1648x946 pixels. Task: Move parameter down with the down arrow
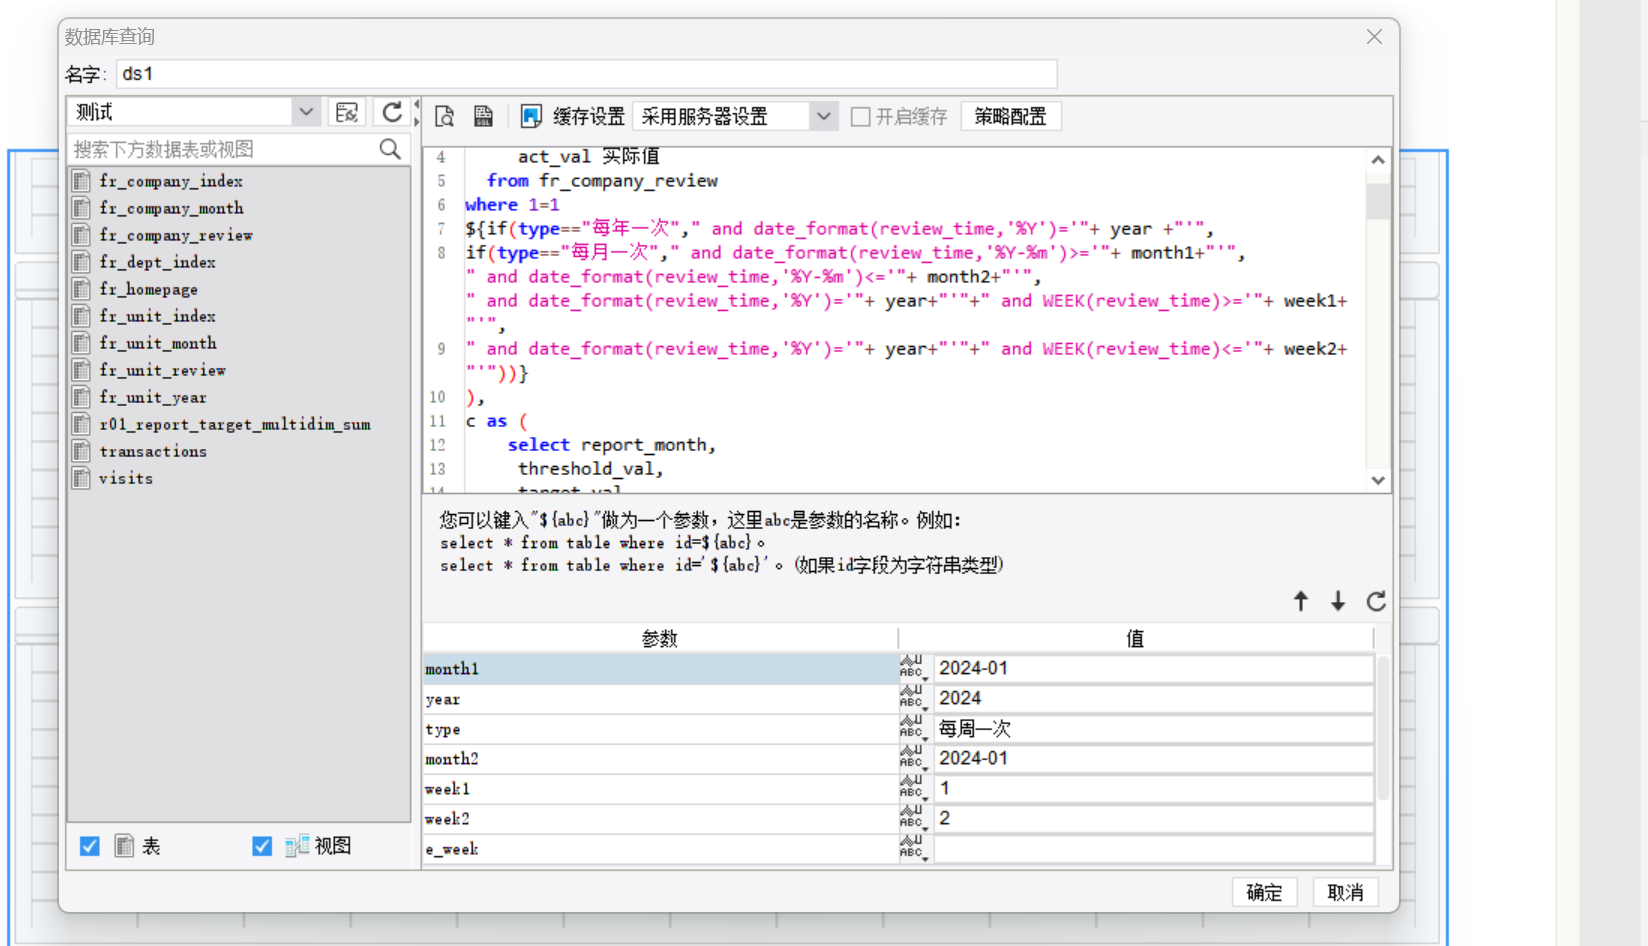(x=1338, y=601)
